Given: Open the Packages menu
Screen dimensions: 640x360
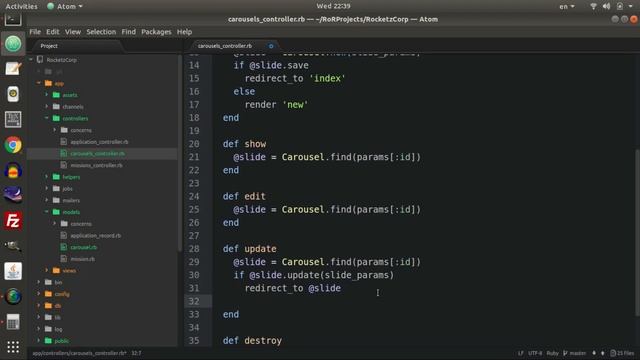Looking at the screenshot, I should (156, 32).
